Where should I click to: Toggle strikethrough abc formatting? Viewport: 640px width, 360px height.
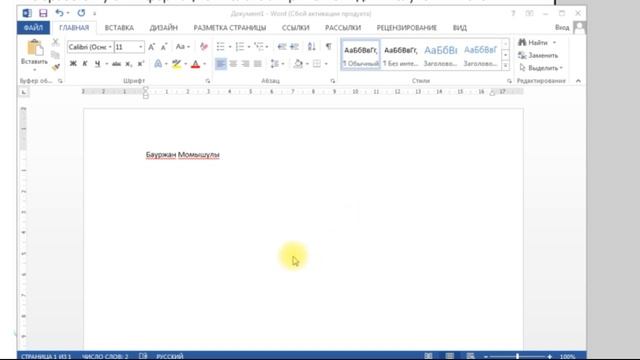click(116, 64)
